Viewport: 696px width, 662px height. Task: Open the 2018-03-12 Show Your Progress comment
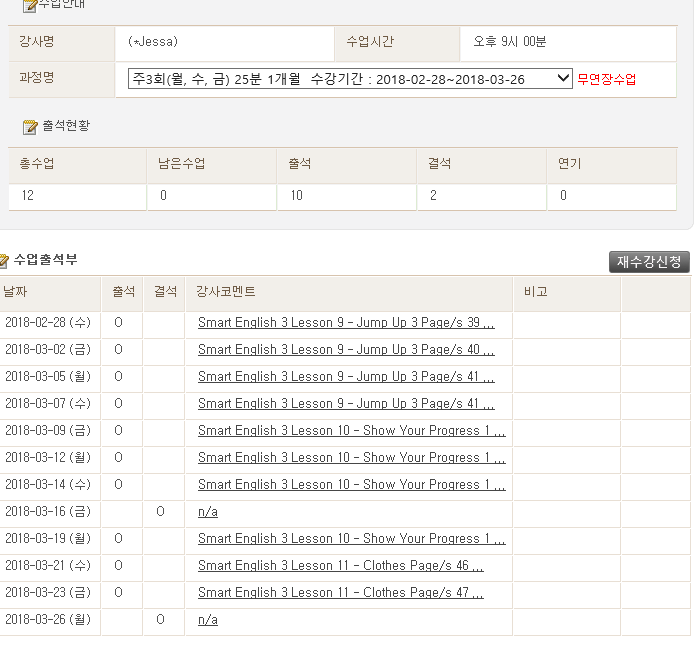click(x=351, y=458)
